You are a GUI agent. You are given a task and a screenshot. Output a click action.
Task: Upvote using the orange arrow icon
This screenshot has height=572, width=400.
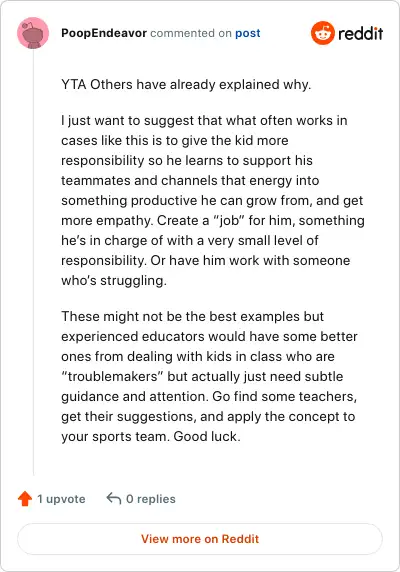click(25, 499)
